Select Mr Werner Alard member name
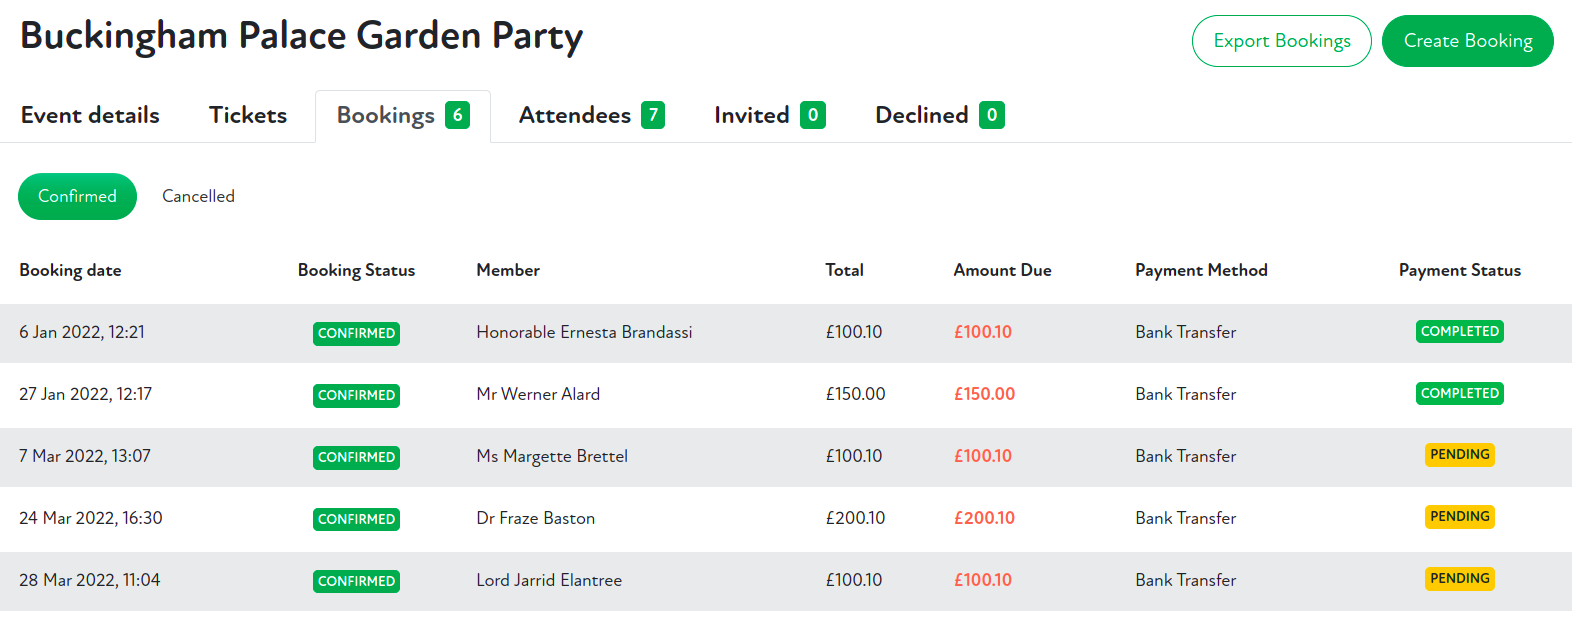This screenshot has width=1572, height=633. (538, 394)
